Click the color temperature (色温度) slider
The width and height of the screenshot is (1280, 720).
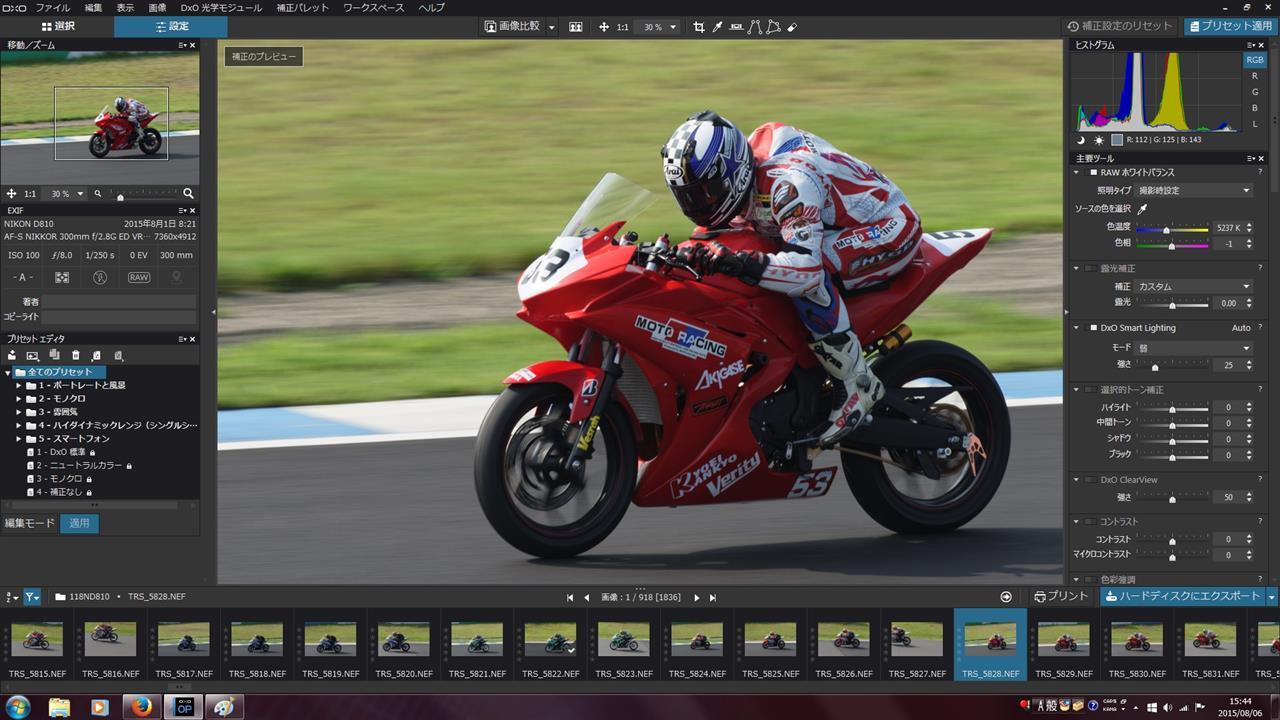point(1172,228)
